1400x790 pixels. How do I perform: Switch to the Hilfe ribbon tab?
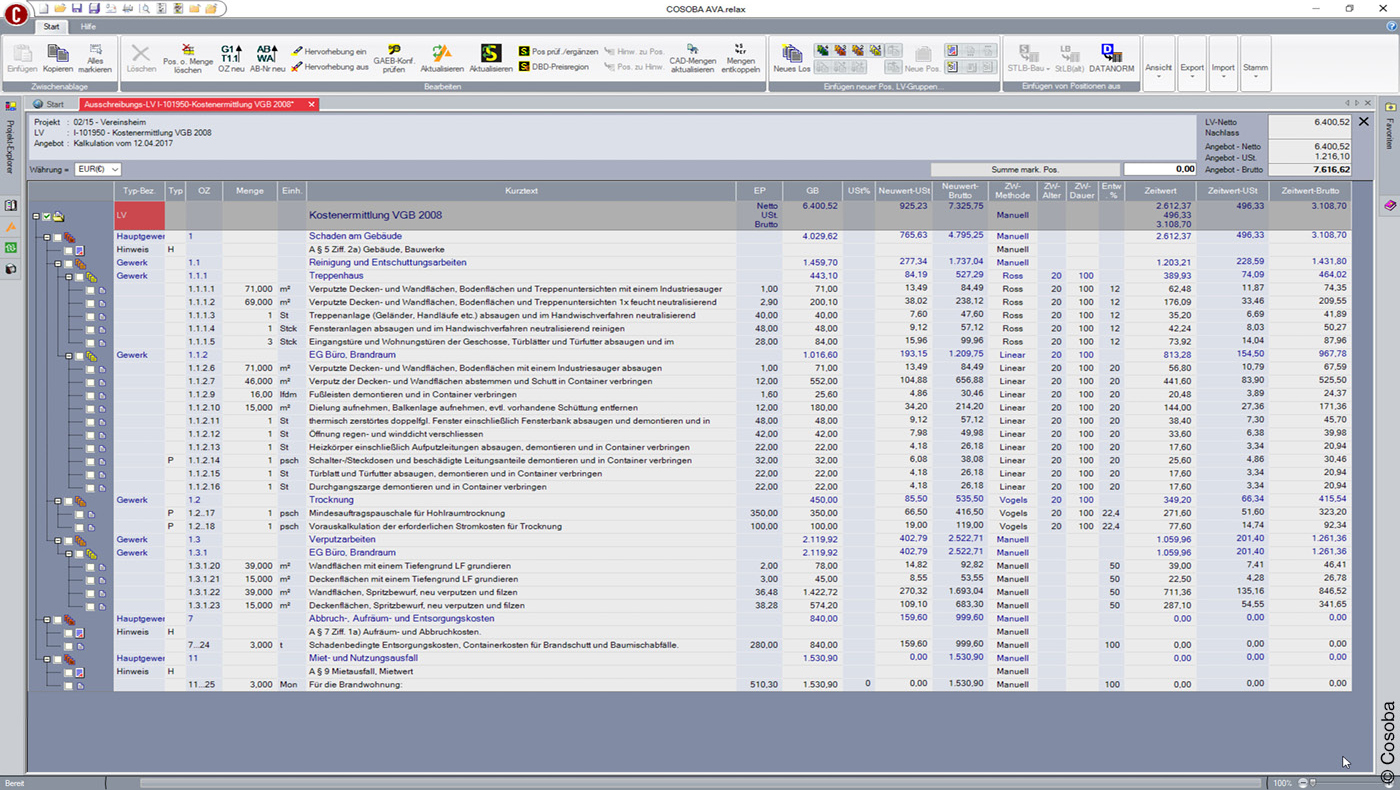click(x=88, y=27)
